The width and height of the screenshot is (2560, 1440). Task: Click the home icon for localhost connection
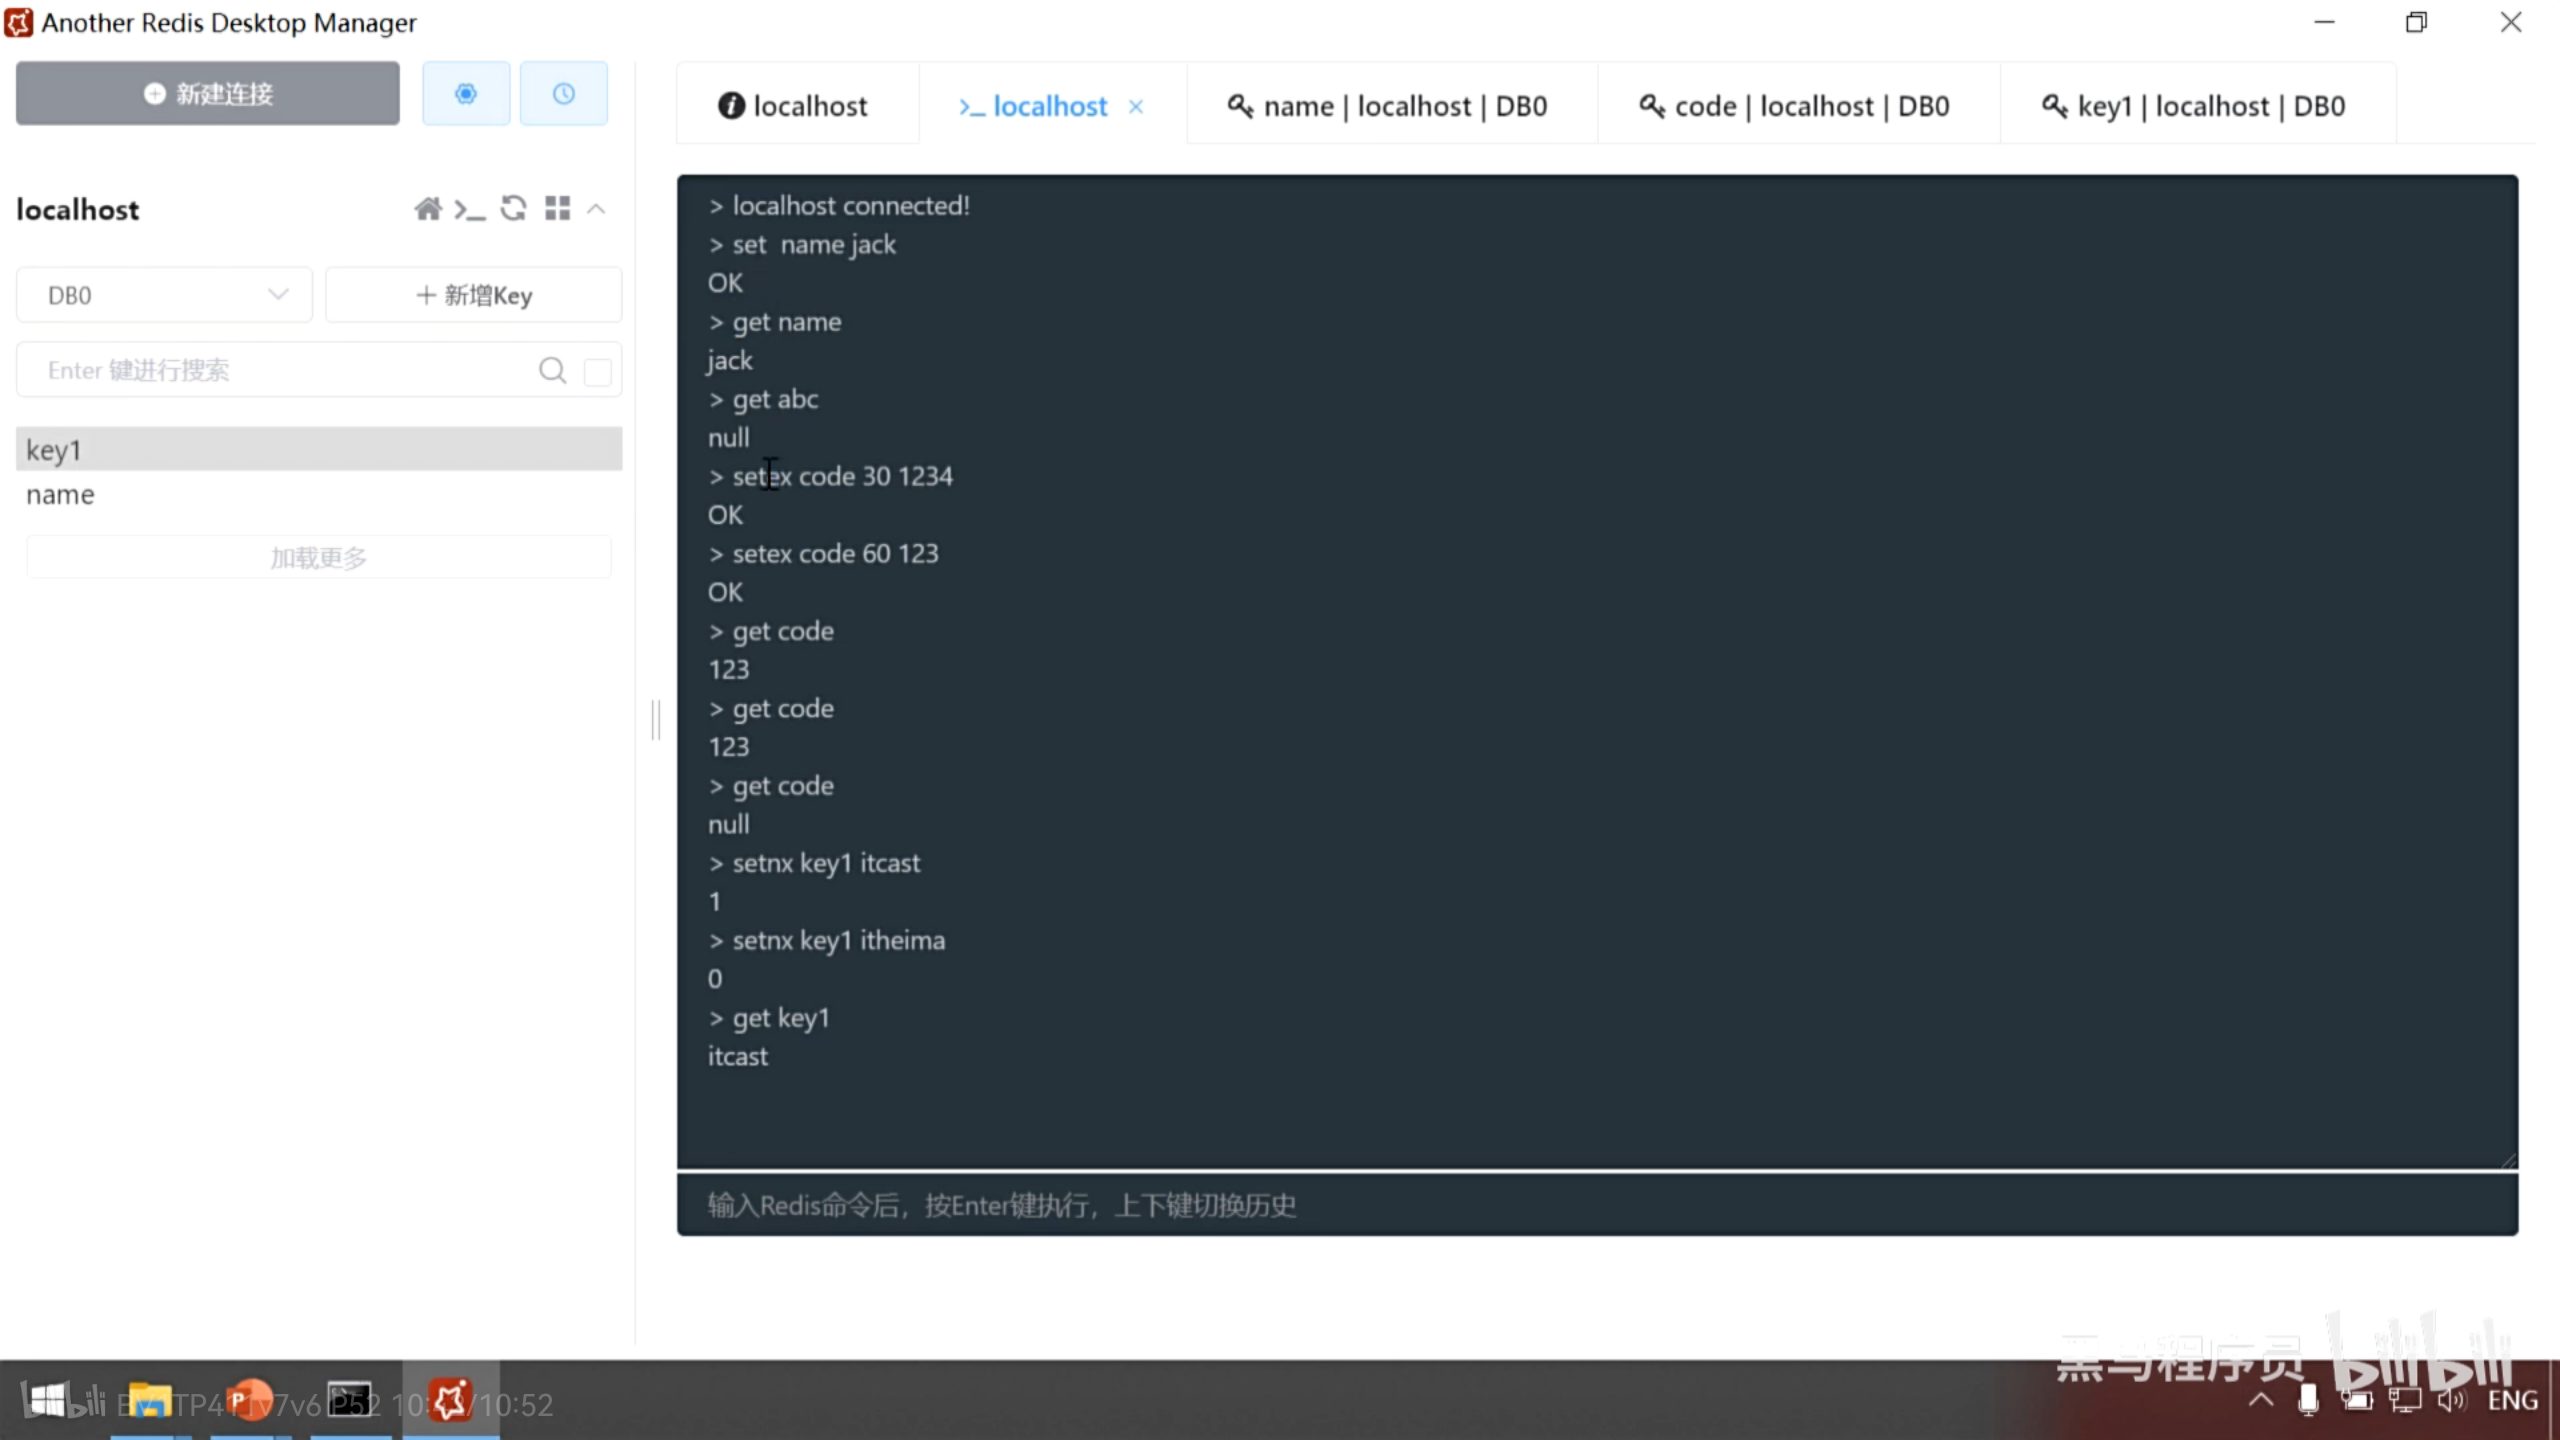click(428, 209)
